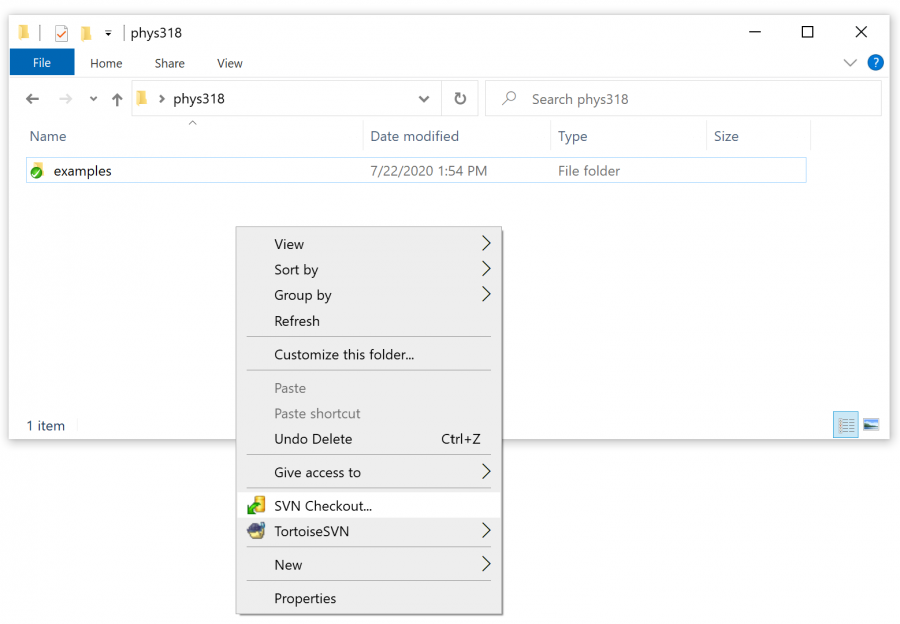Open the address bar history dropdown
The width and height of the screenshot is (900, 624).
pos(424,98)
